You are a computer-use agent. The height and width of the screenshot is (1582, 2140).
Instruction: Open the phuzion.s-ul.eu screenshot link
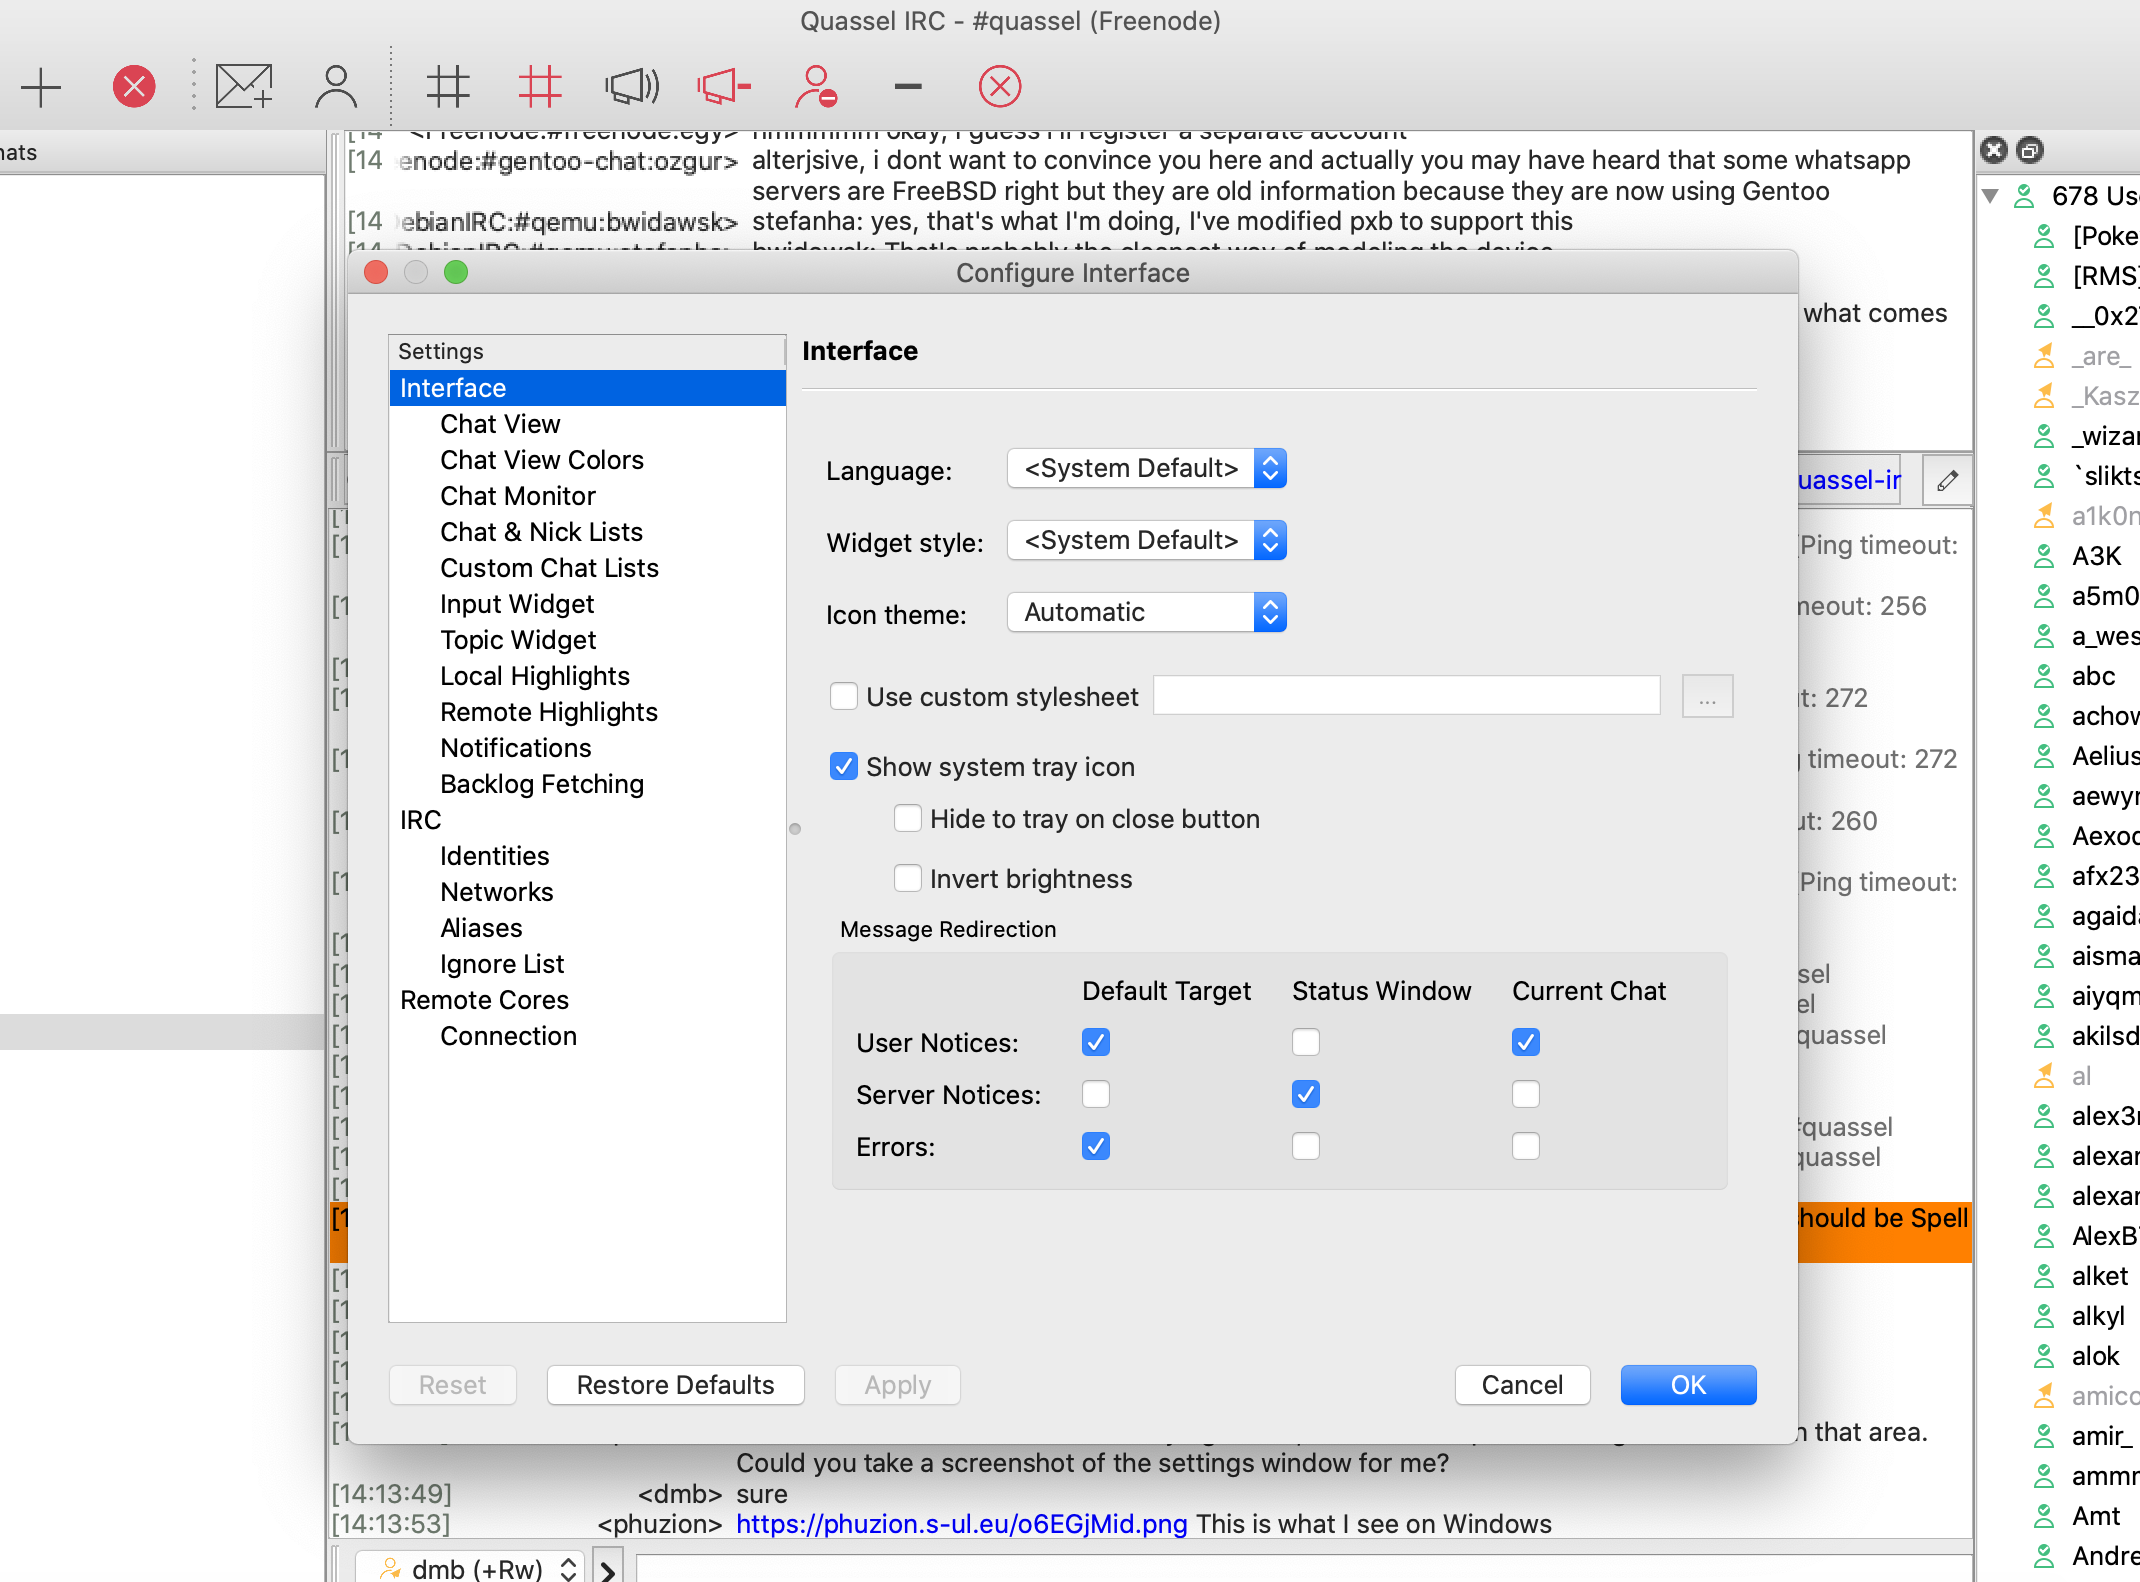coord(962,1524)
